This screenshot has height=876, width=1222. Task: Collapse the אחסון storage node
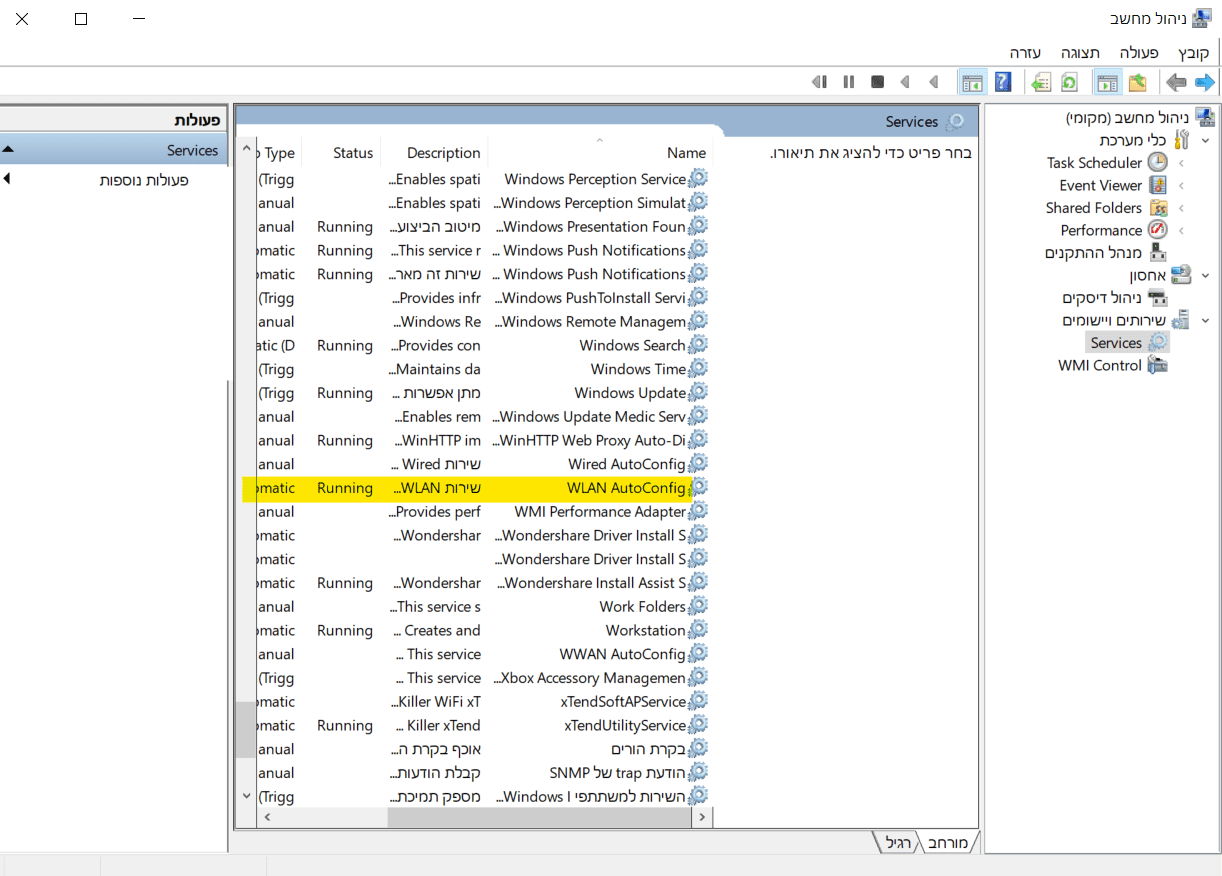click(1205, 276)
